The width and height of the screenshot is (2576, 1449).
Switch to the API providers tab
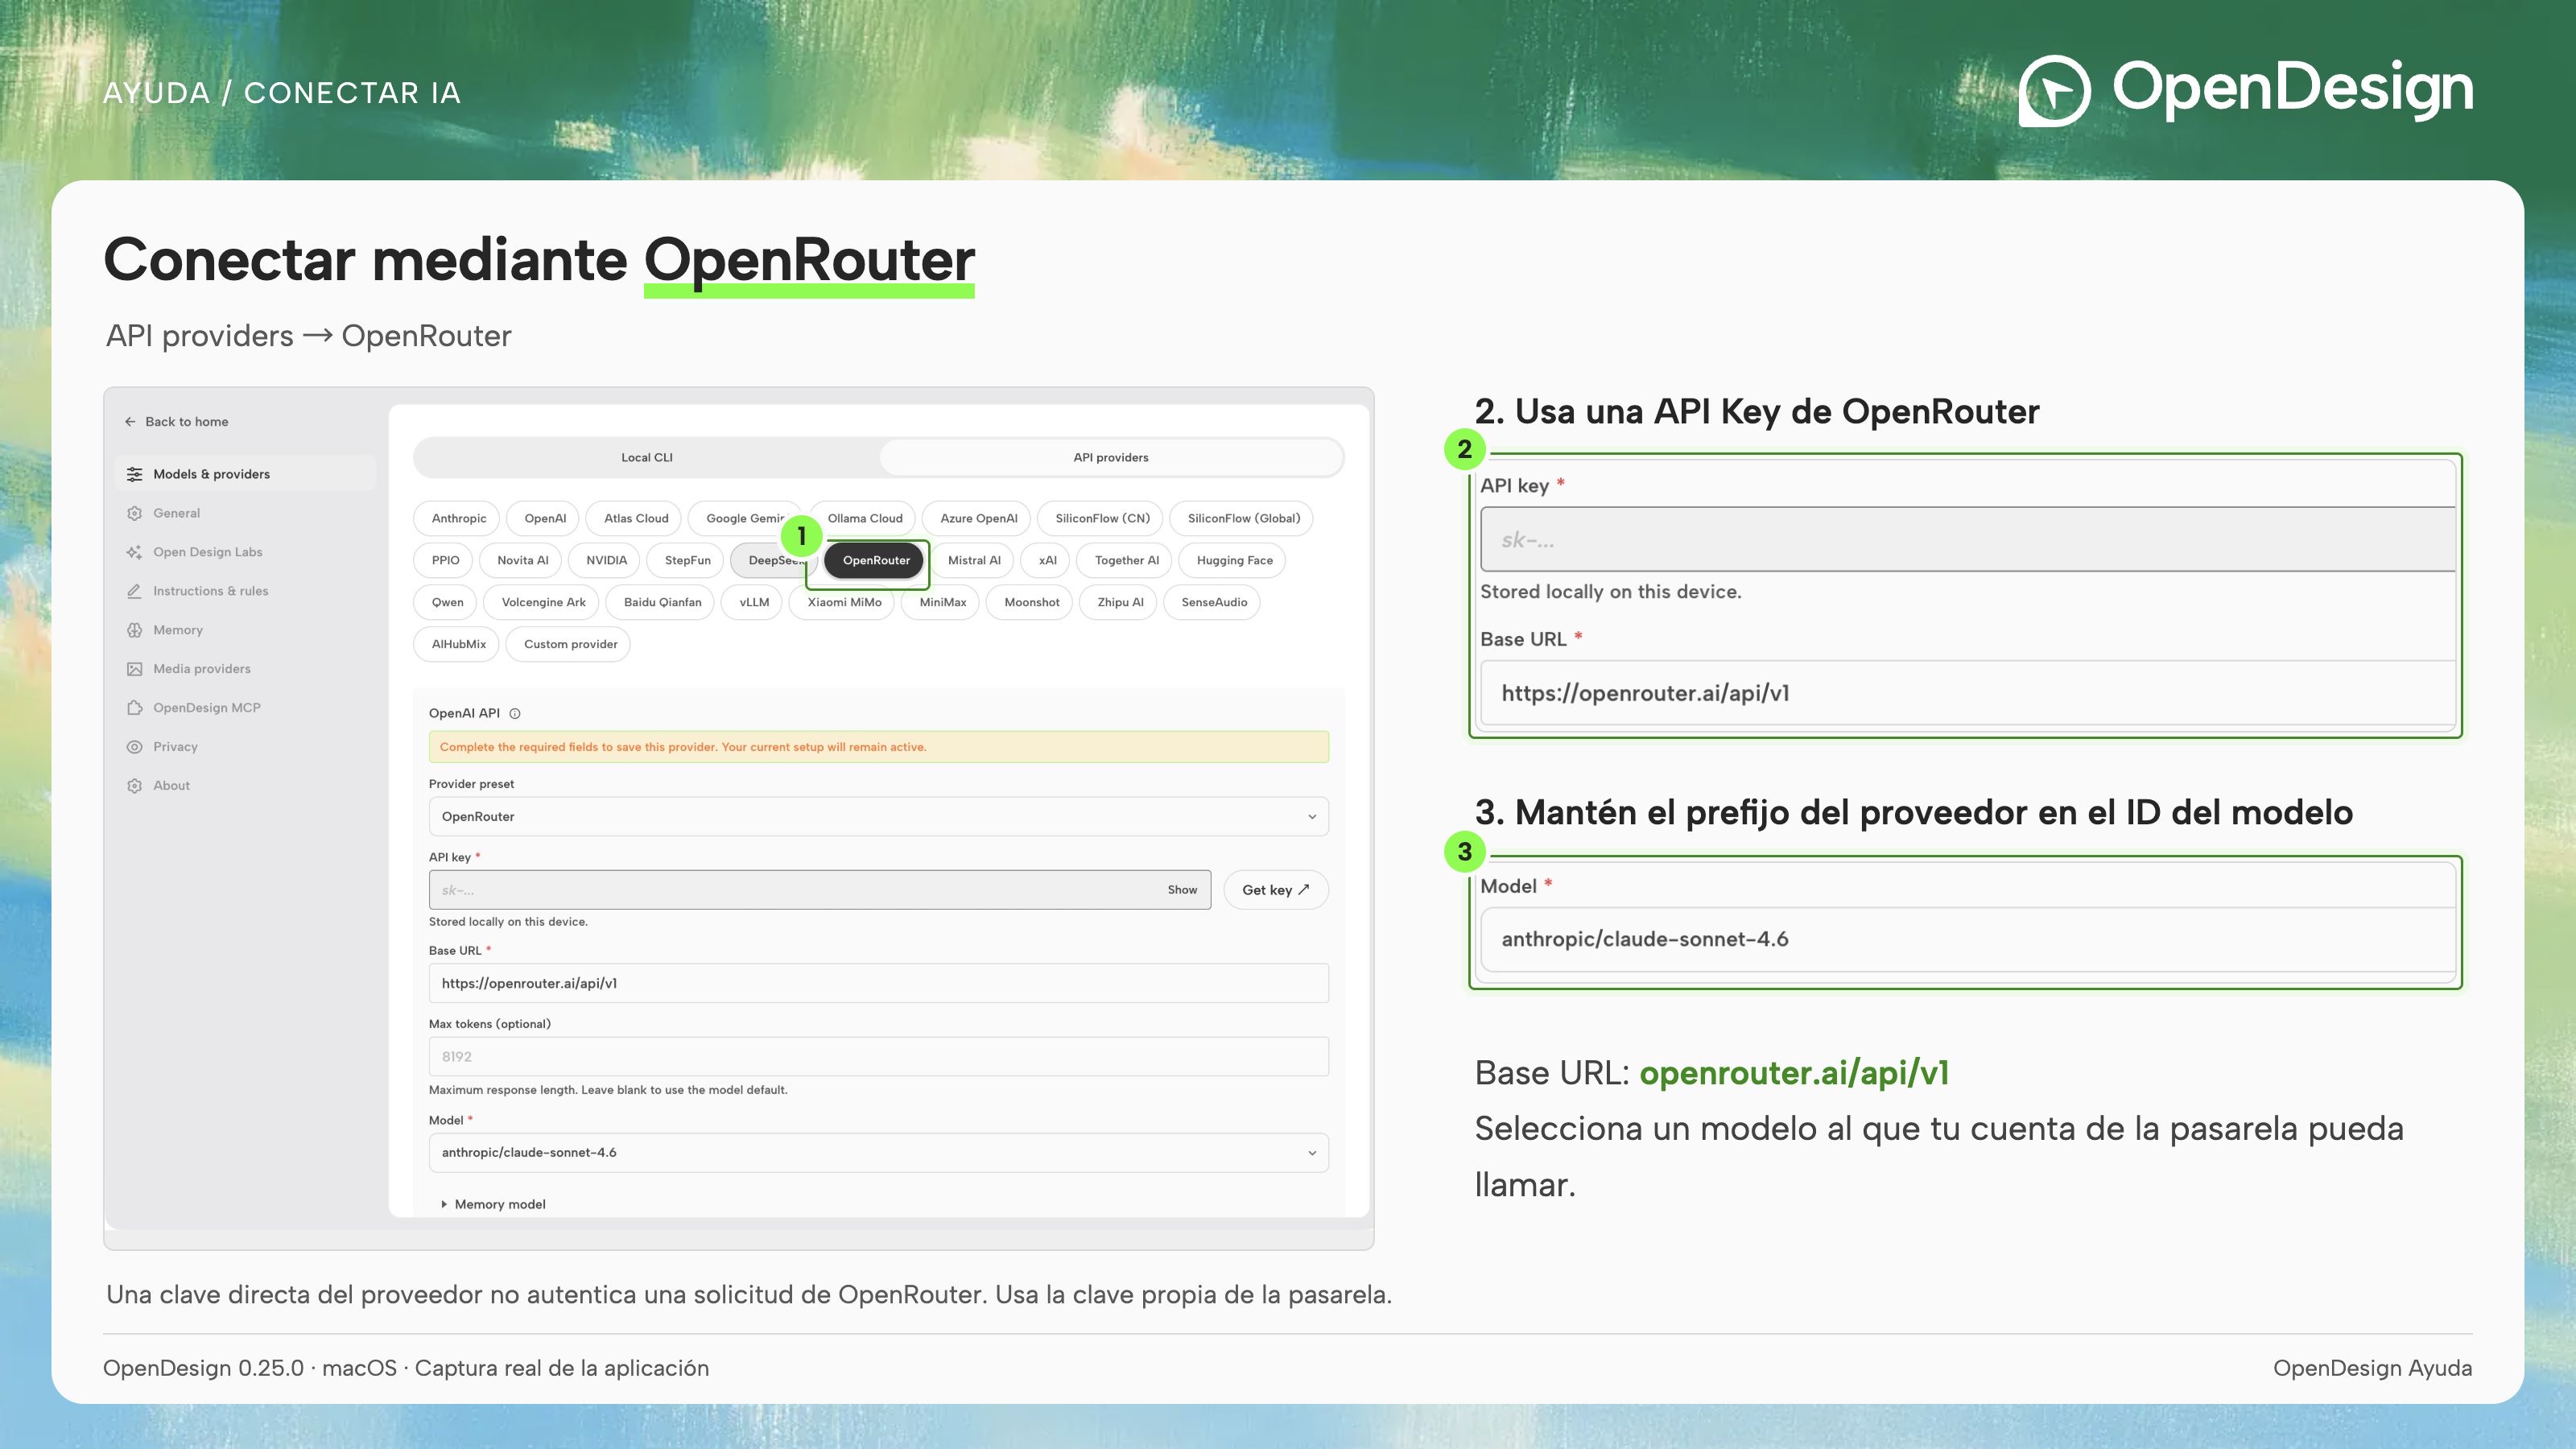click(1111, 458)
